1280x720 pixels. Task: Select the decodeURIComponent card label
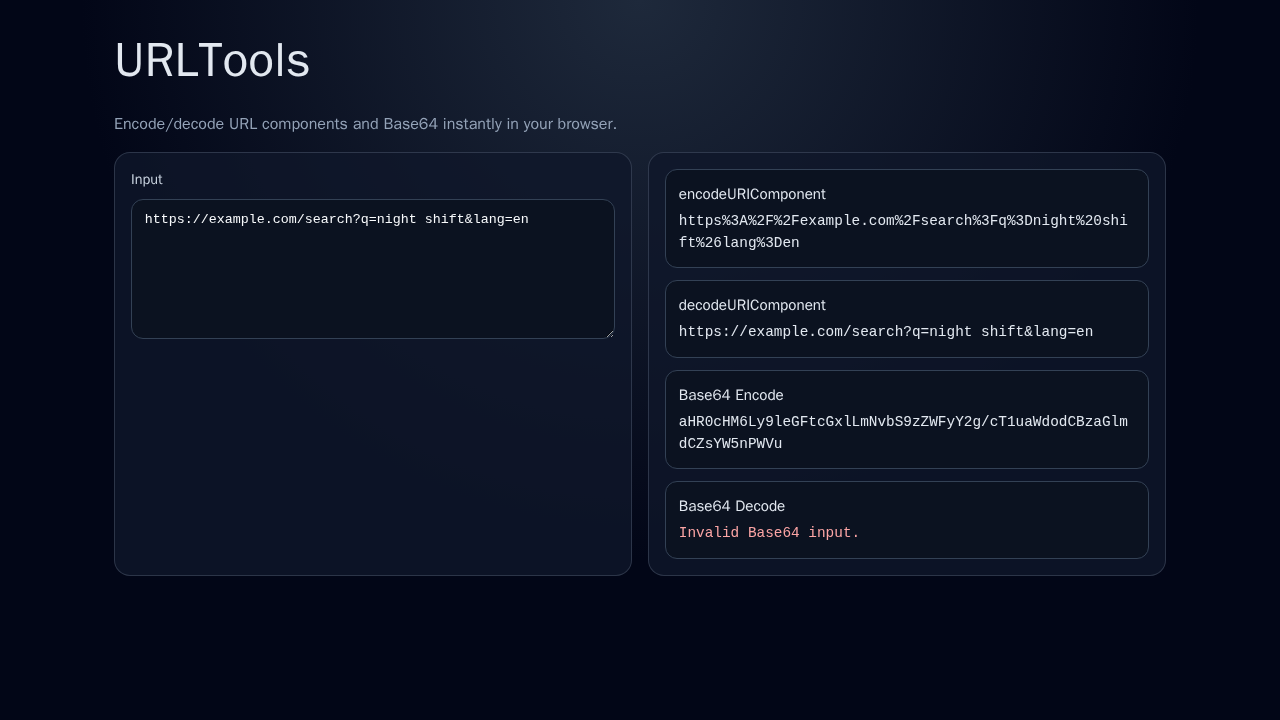click(x=752, y=305)
